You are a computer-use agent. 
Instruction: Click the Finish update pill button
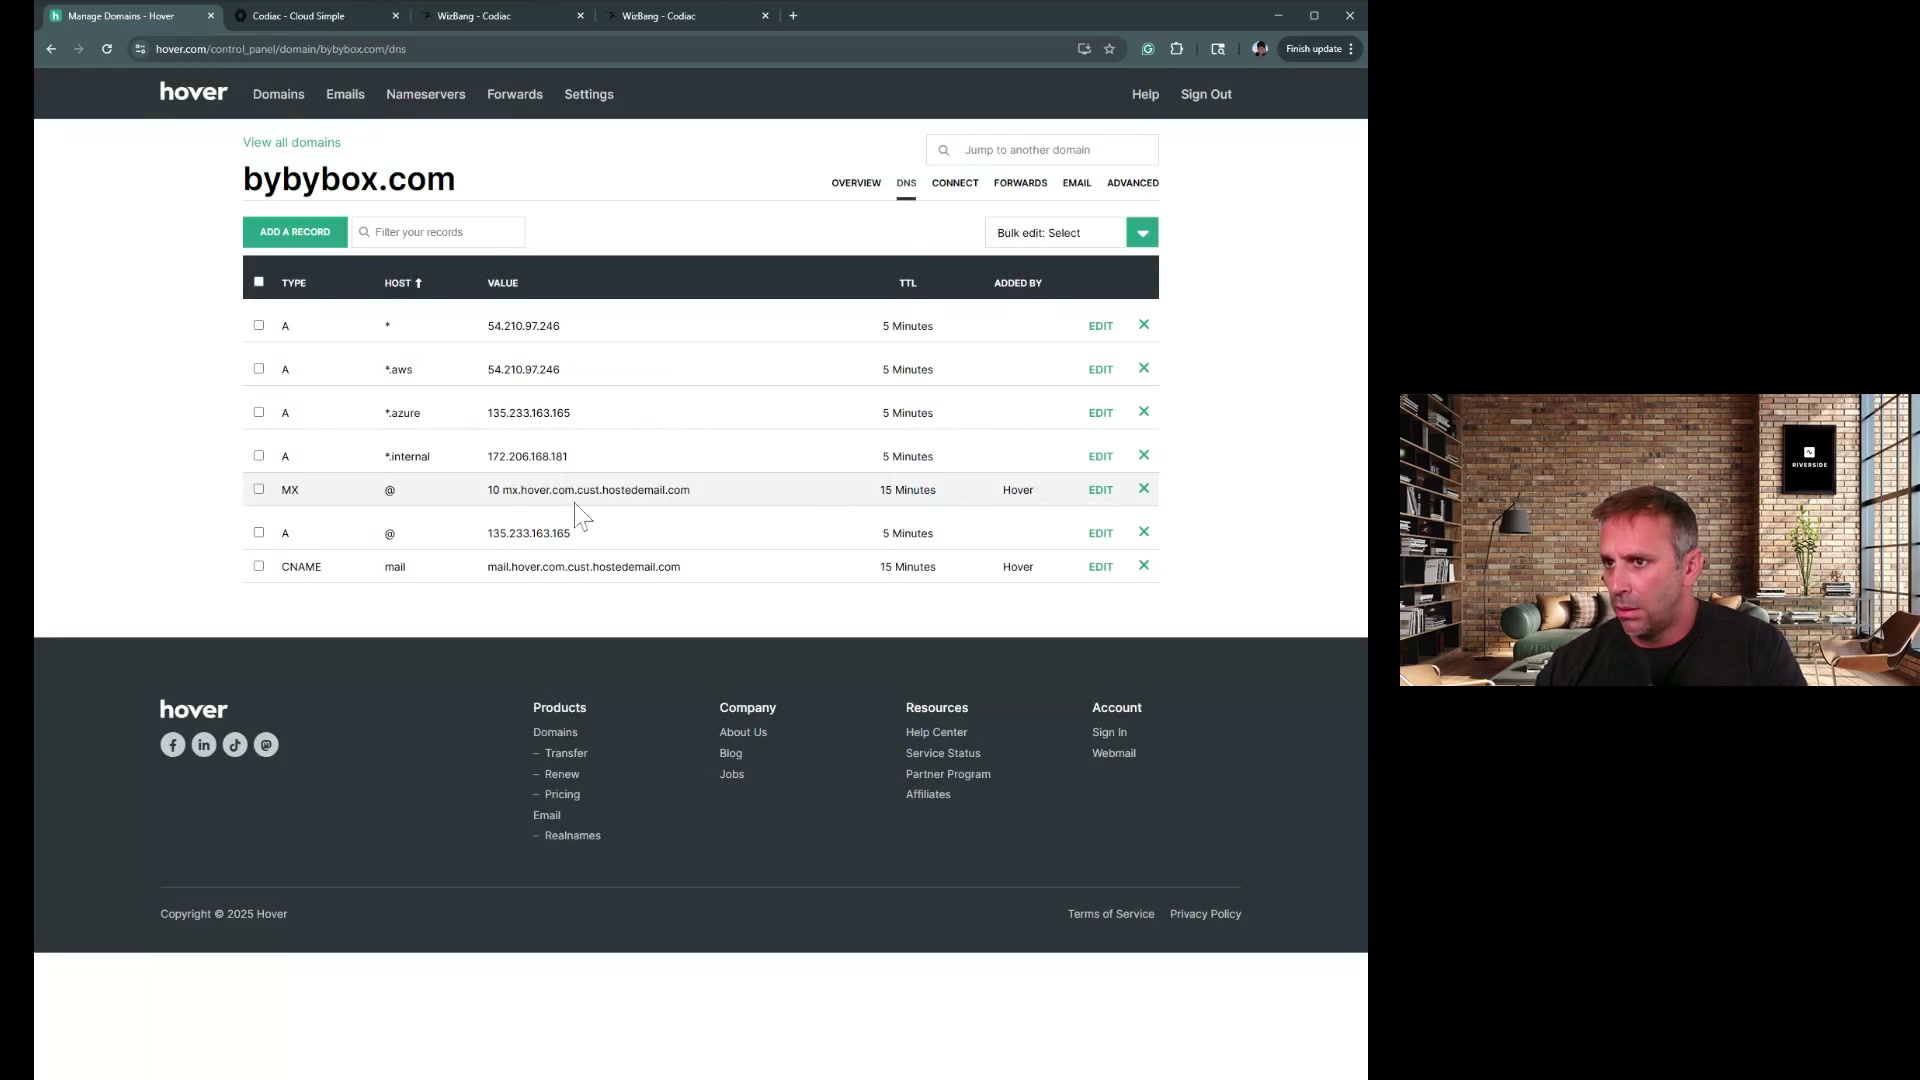point(1314,48)
